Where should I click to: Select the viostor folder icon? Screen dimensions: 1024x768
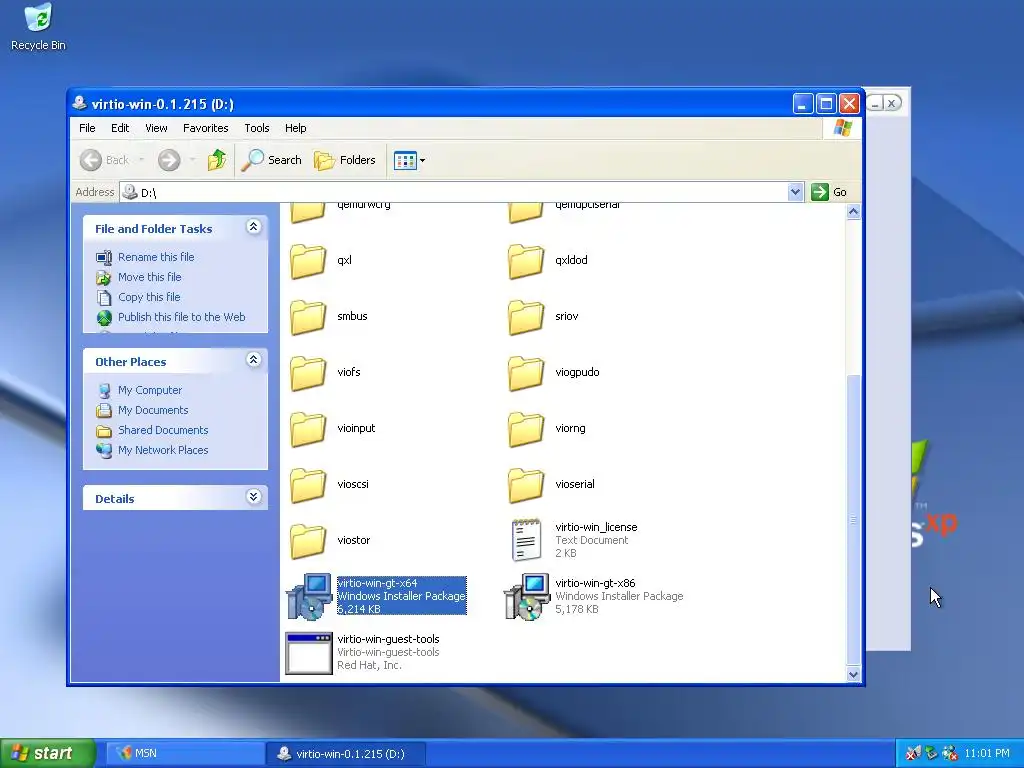(x=308, y=541)
